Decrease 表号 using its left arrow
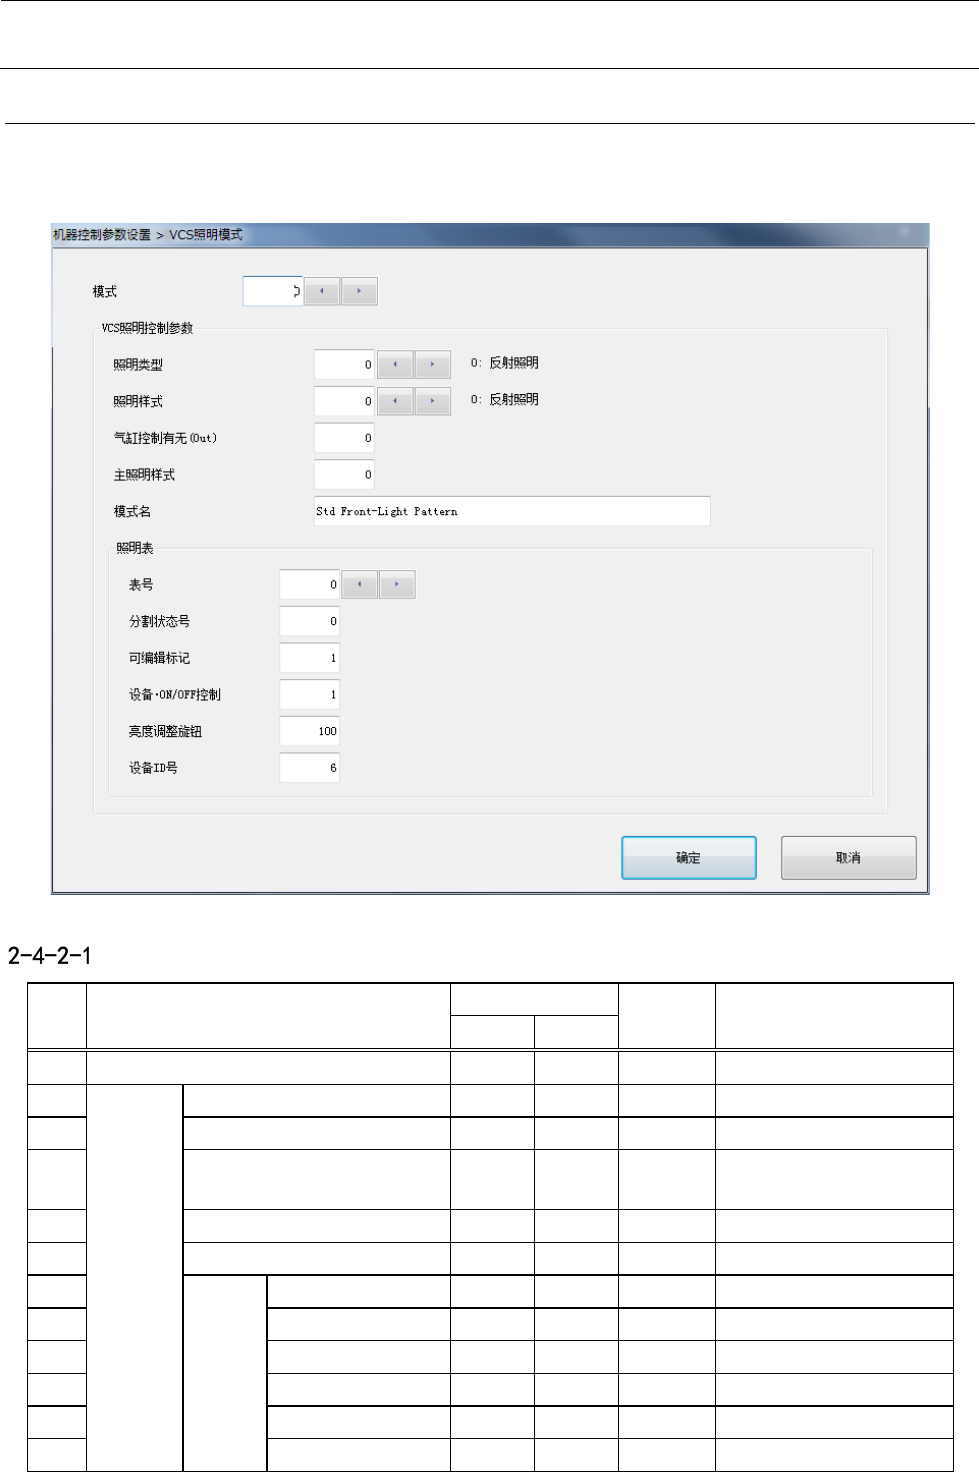The height and width of the screenshot is (1472, 979). click(x=359, y=584)
